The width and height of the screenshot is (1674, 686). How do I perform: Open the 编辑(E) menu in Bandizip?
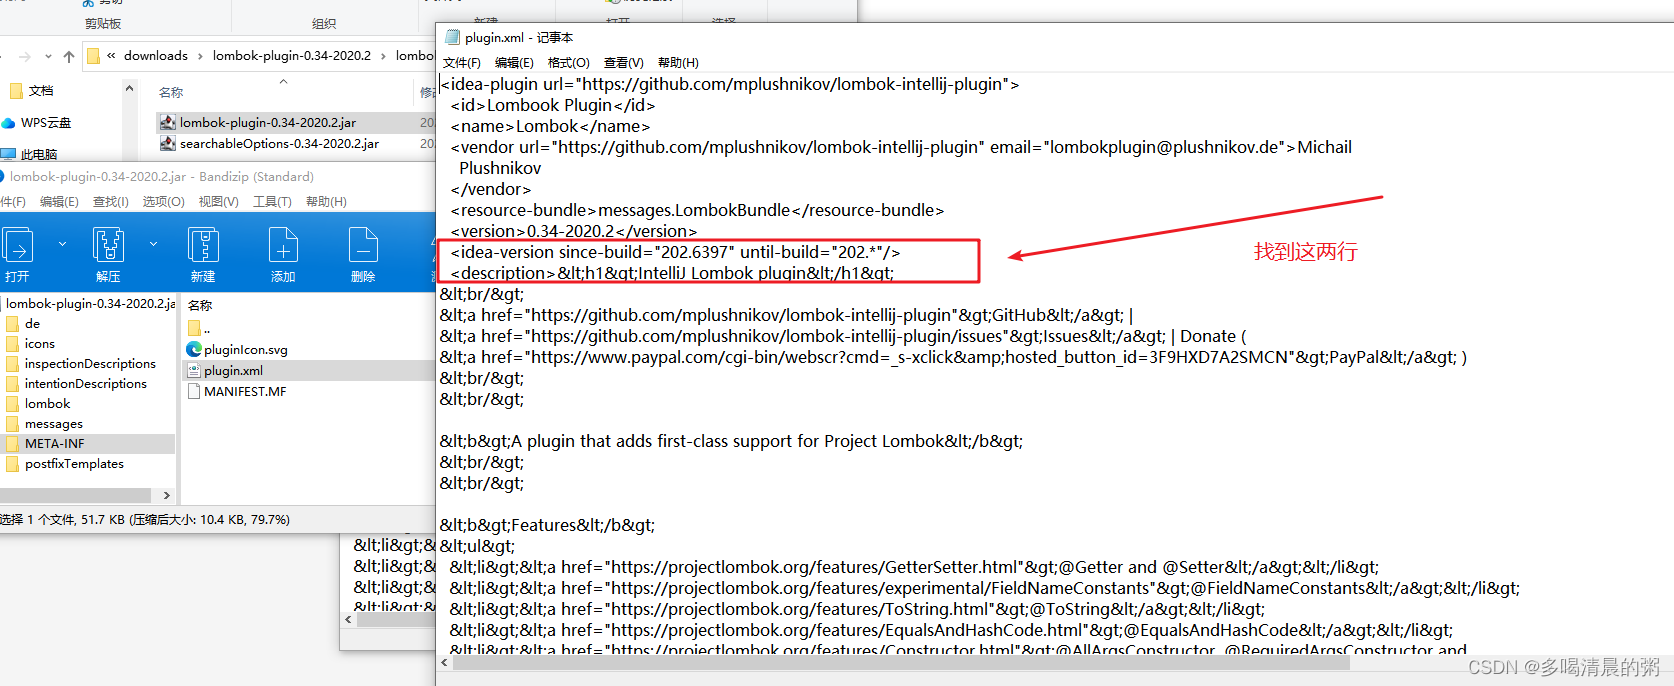pos(59,202)
